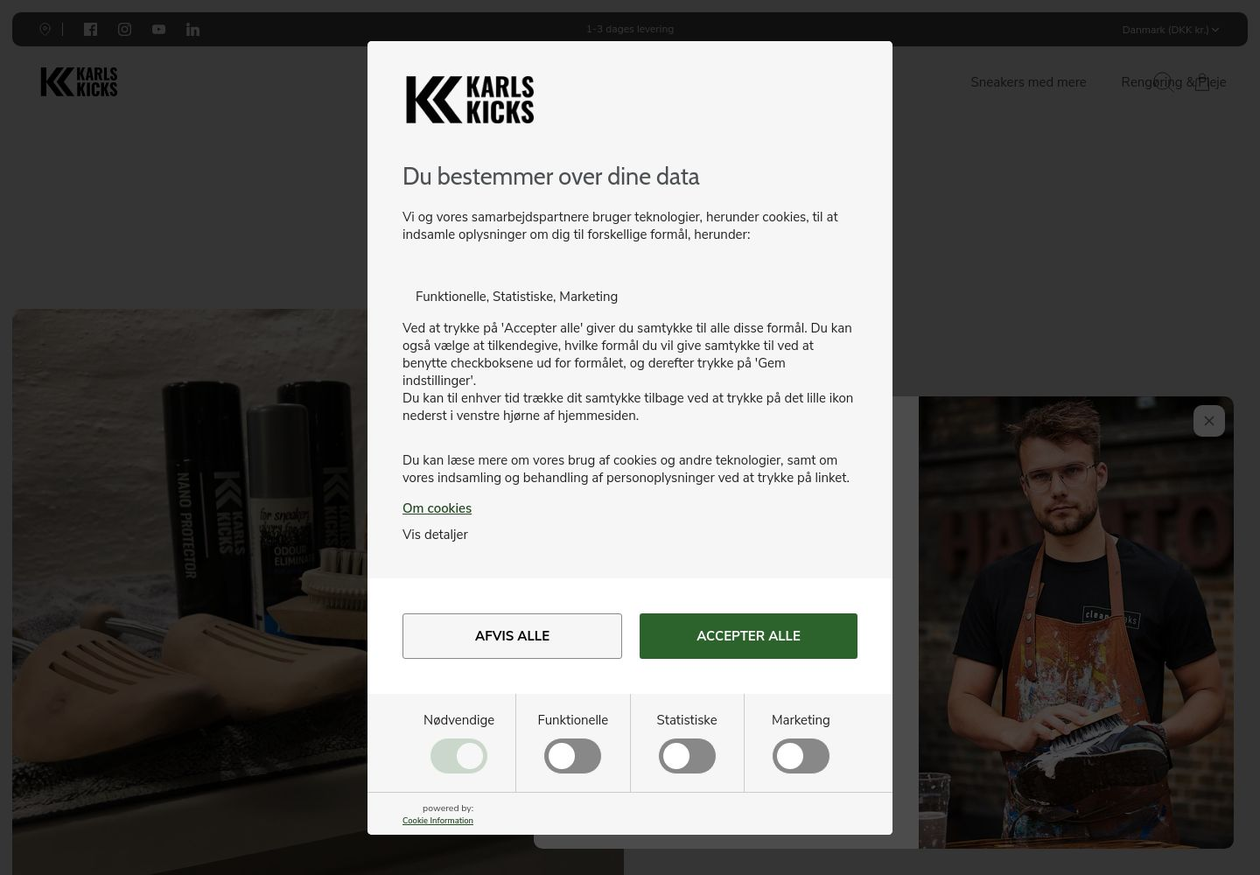
Task: Open the LinkedIn icon in top bar
Action: (193, 29)
